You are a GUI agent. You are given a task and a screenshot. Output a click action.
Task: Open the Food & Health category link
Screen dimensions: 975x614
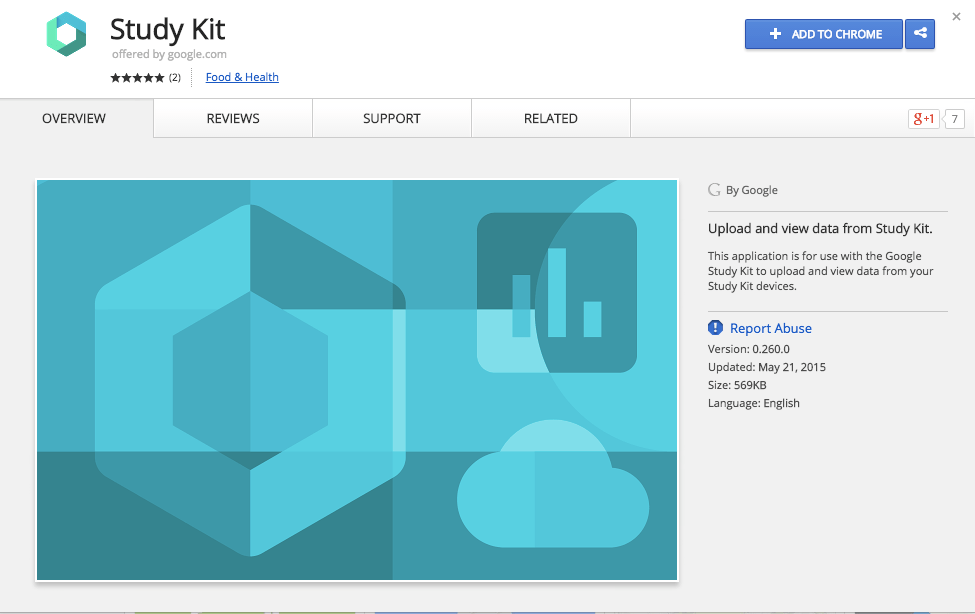pyautogui.click(x=242, y=78)
